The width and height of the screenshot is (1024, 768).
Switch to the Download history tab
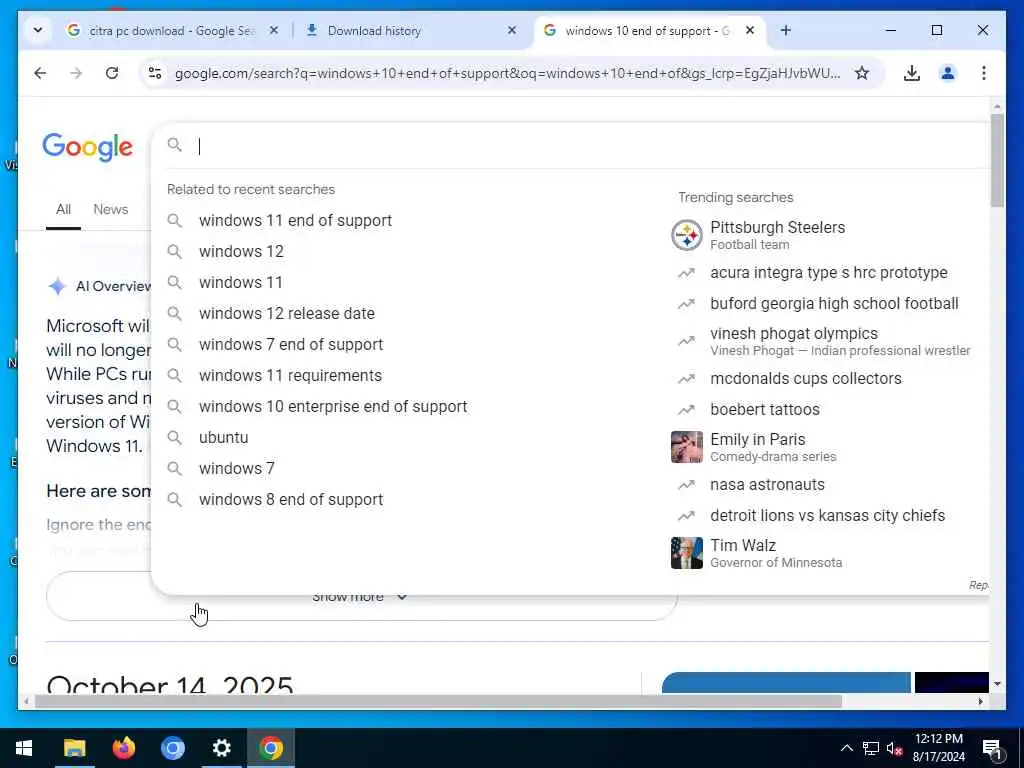(x=410, y=31)
